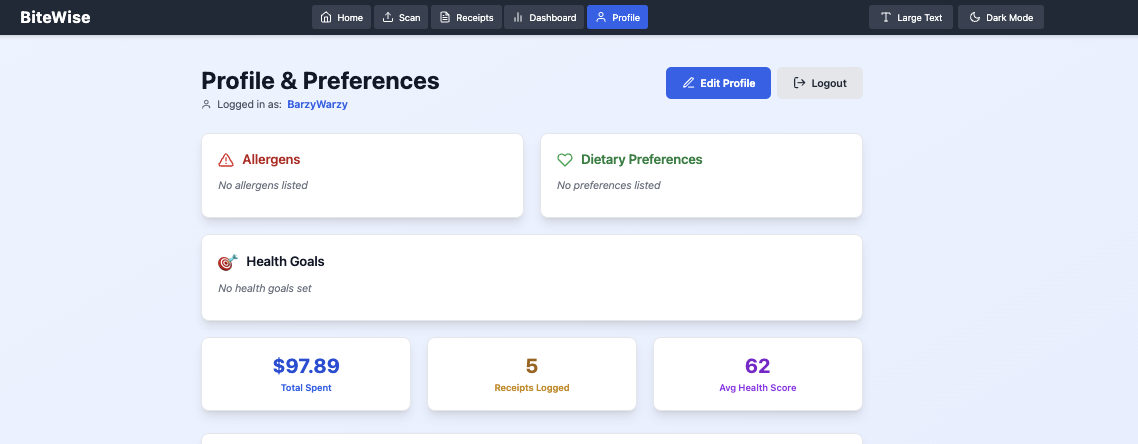This screenshot has width=1138, height=444.
Task: Click the heart icon by Dietary Preferences
Action: click(x=565, y=160)
